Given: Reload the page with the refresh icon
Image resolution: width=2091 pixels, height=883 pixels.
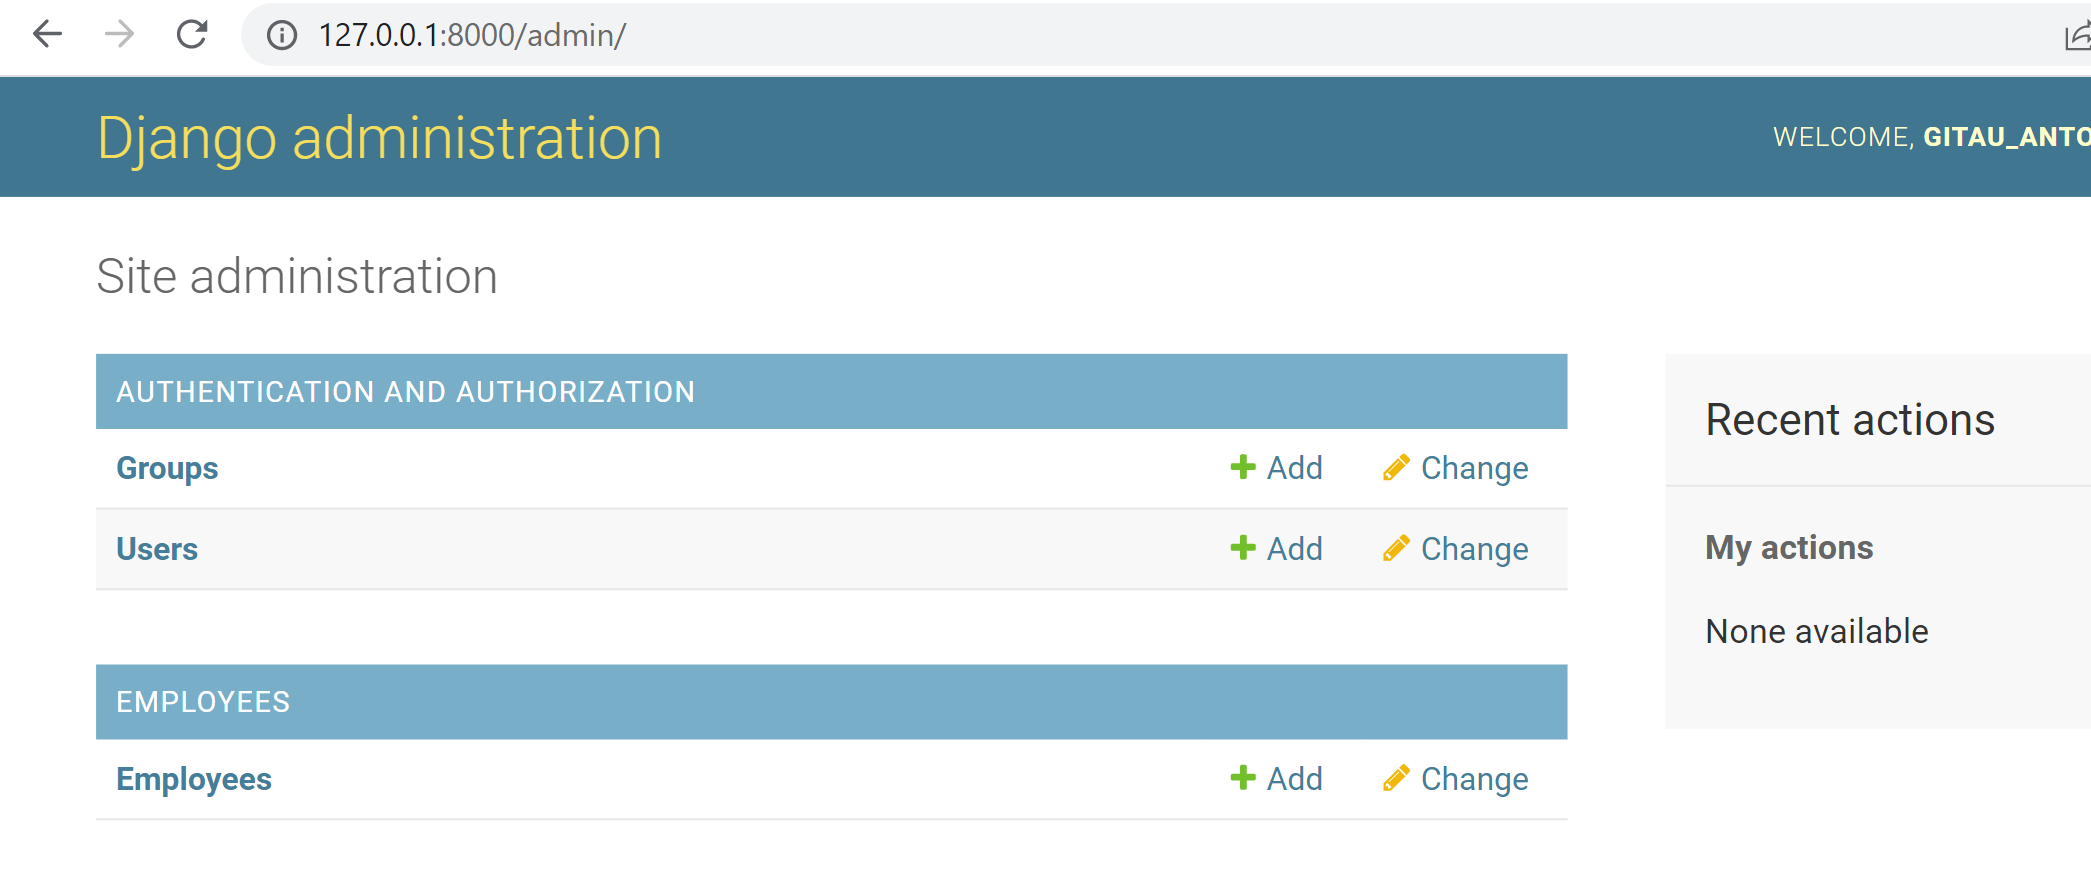Looking at the screenshot, I should pos(192,35).
